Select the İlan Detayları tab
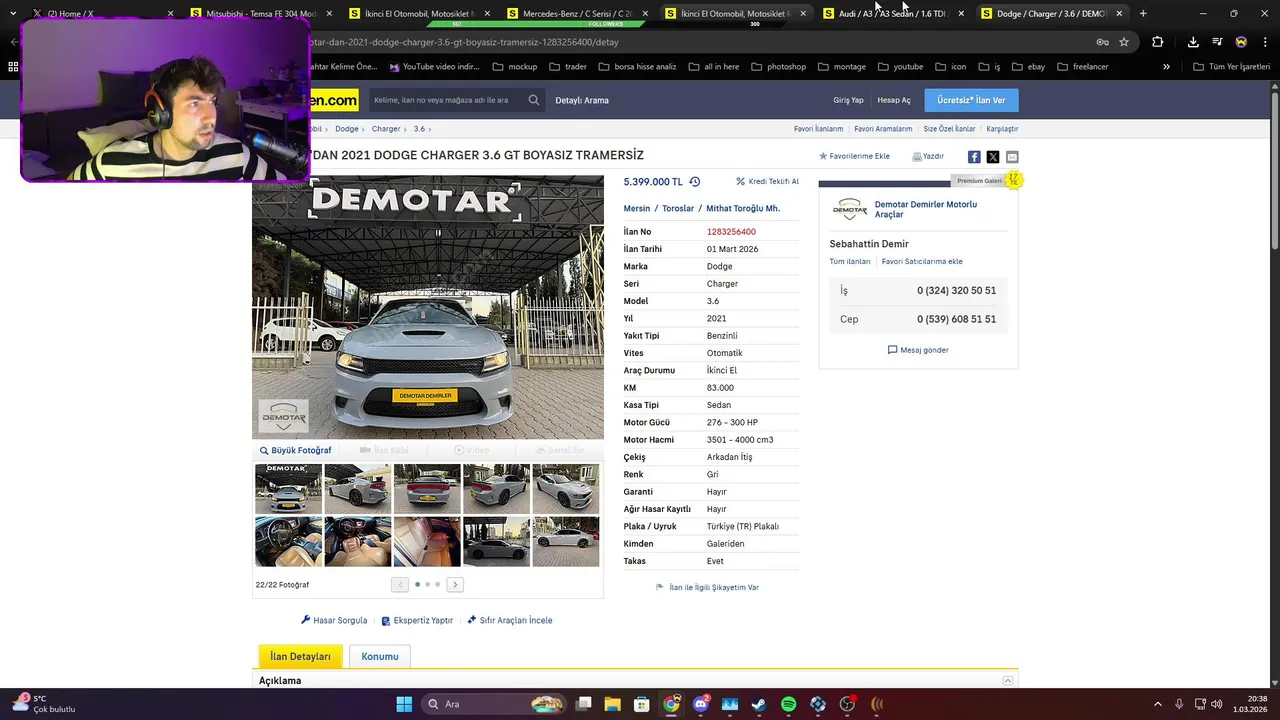Viewport: 1280px width, 720px height. coord(300,656)
